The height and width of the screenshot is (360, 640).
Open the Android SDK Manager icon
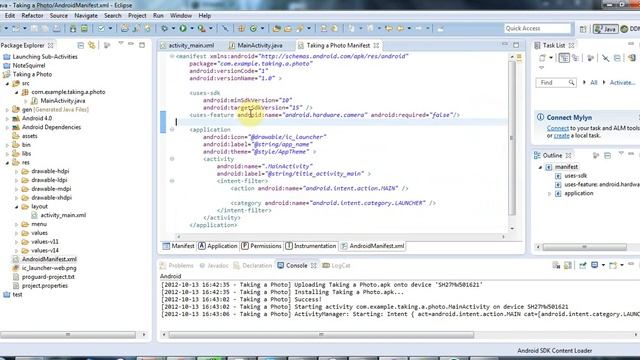click(x=73, y=29)
